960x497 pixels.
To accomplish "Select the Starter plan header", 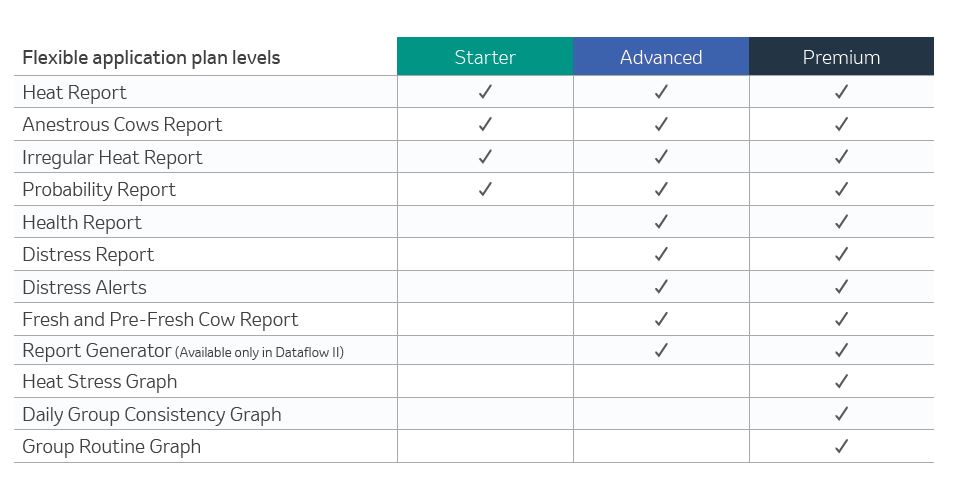I will pyautogui.click(x=485, y=56).
